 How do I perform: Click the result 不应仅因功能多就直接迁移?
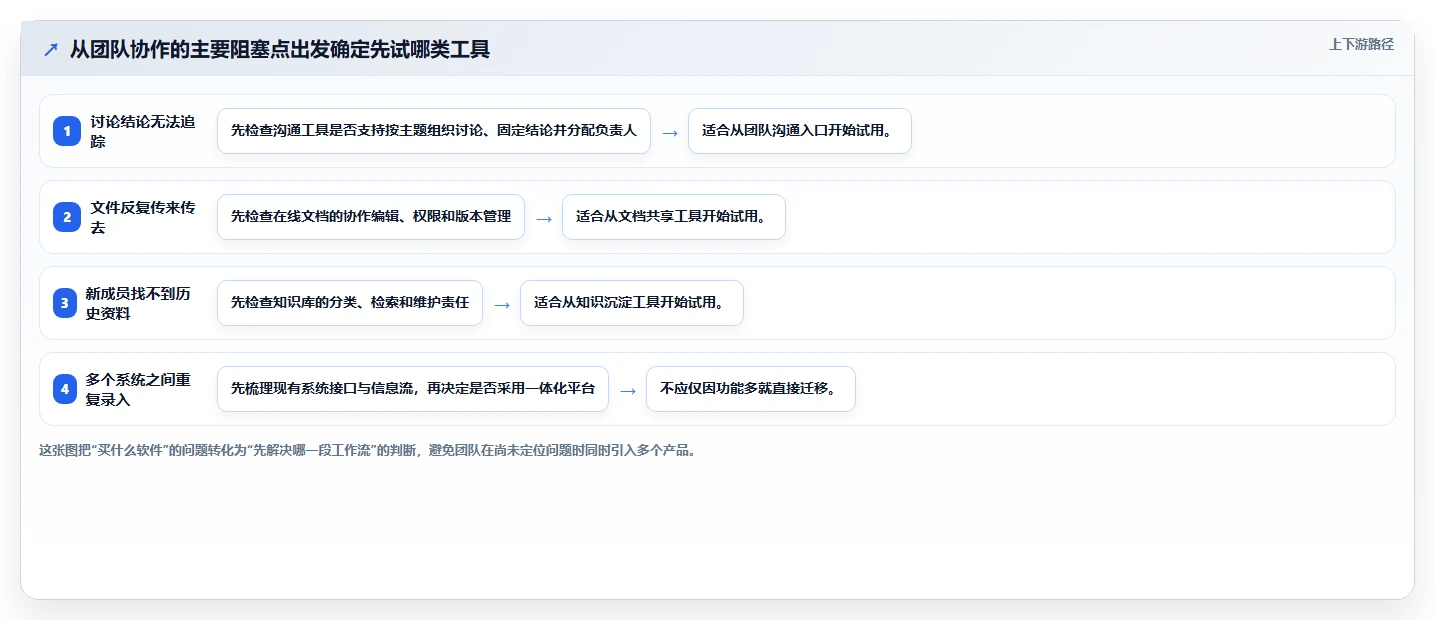751,389
